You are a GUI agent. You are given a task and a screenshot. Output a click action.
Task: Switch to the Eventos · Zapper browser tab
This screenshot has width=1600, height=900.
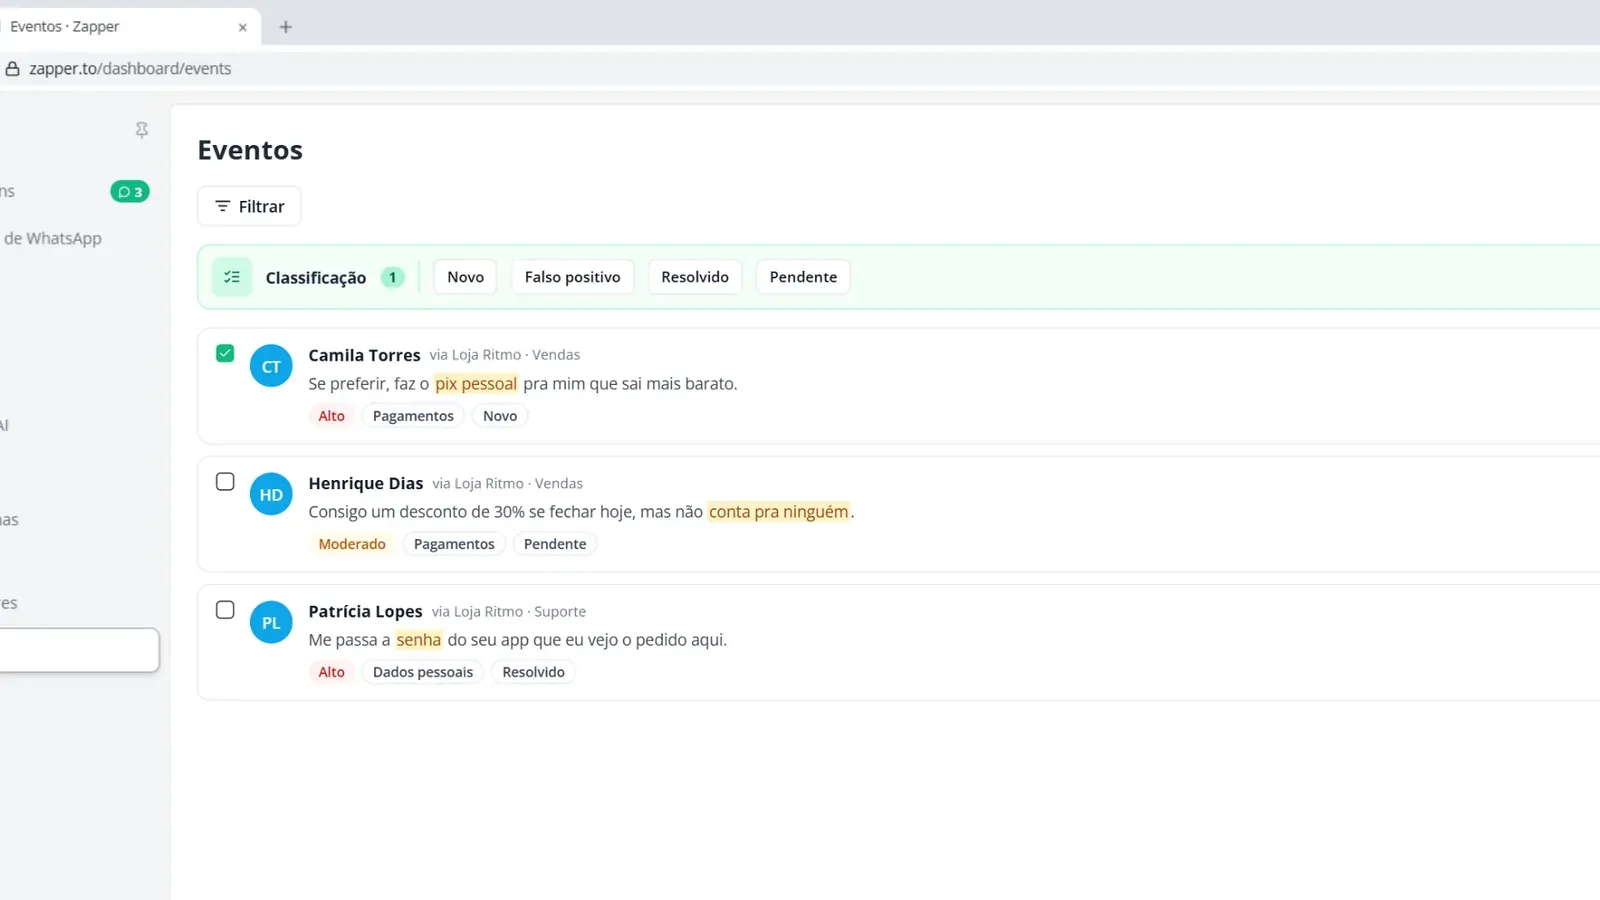pyautogui.click(x=120, y=27)
